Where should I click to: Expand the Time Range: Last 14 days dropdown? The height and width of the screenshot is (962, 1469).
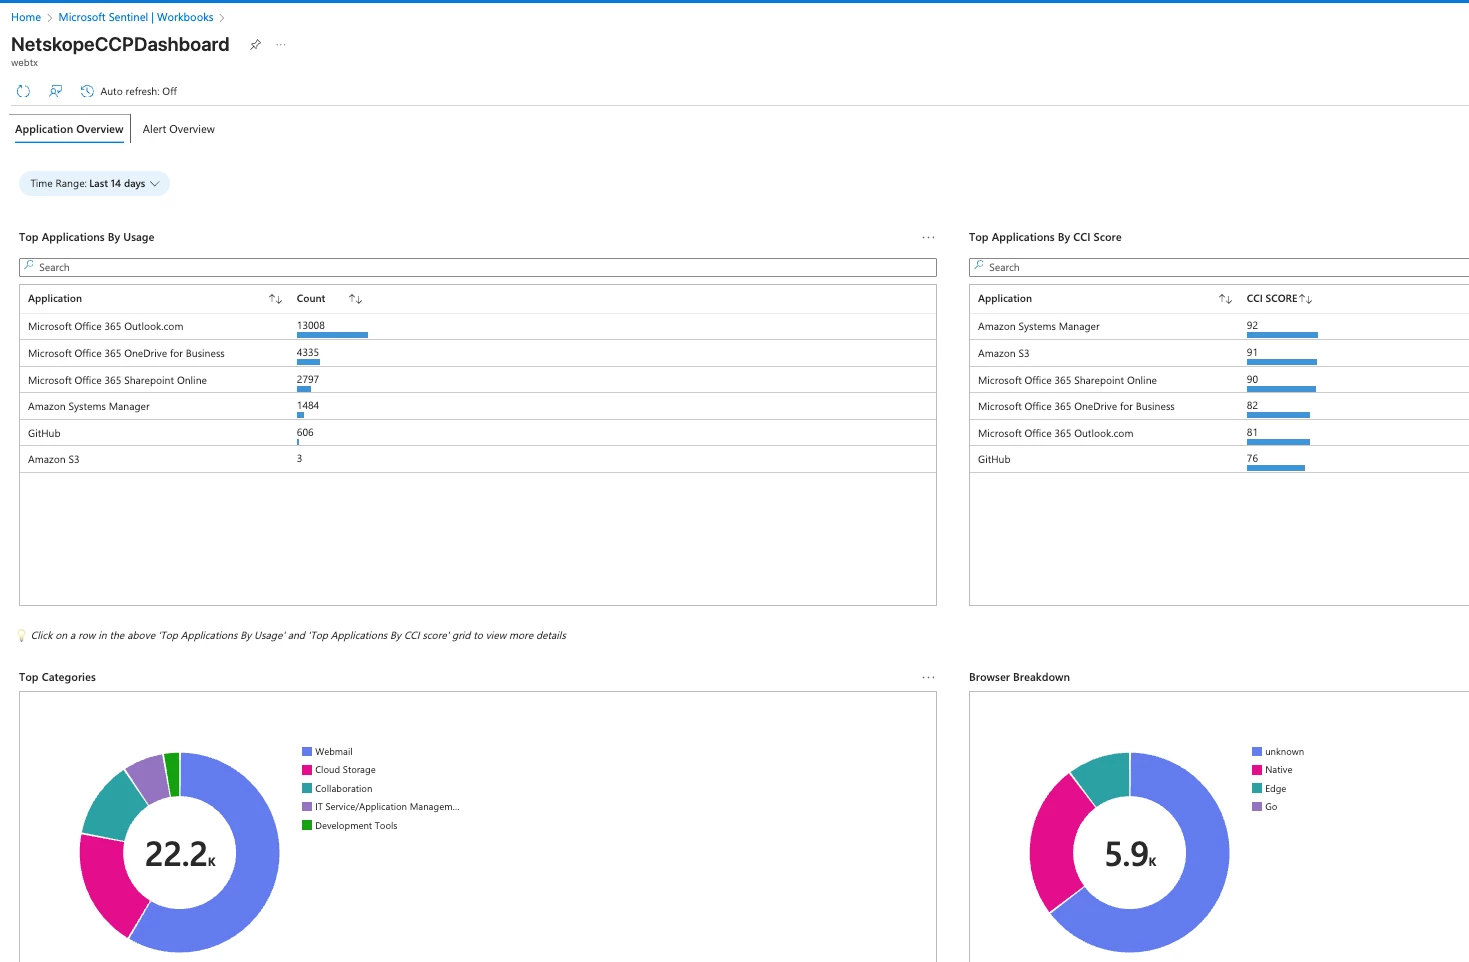94,184
